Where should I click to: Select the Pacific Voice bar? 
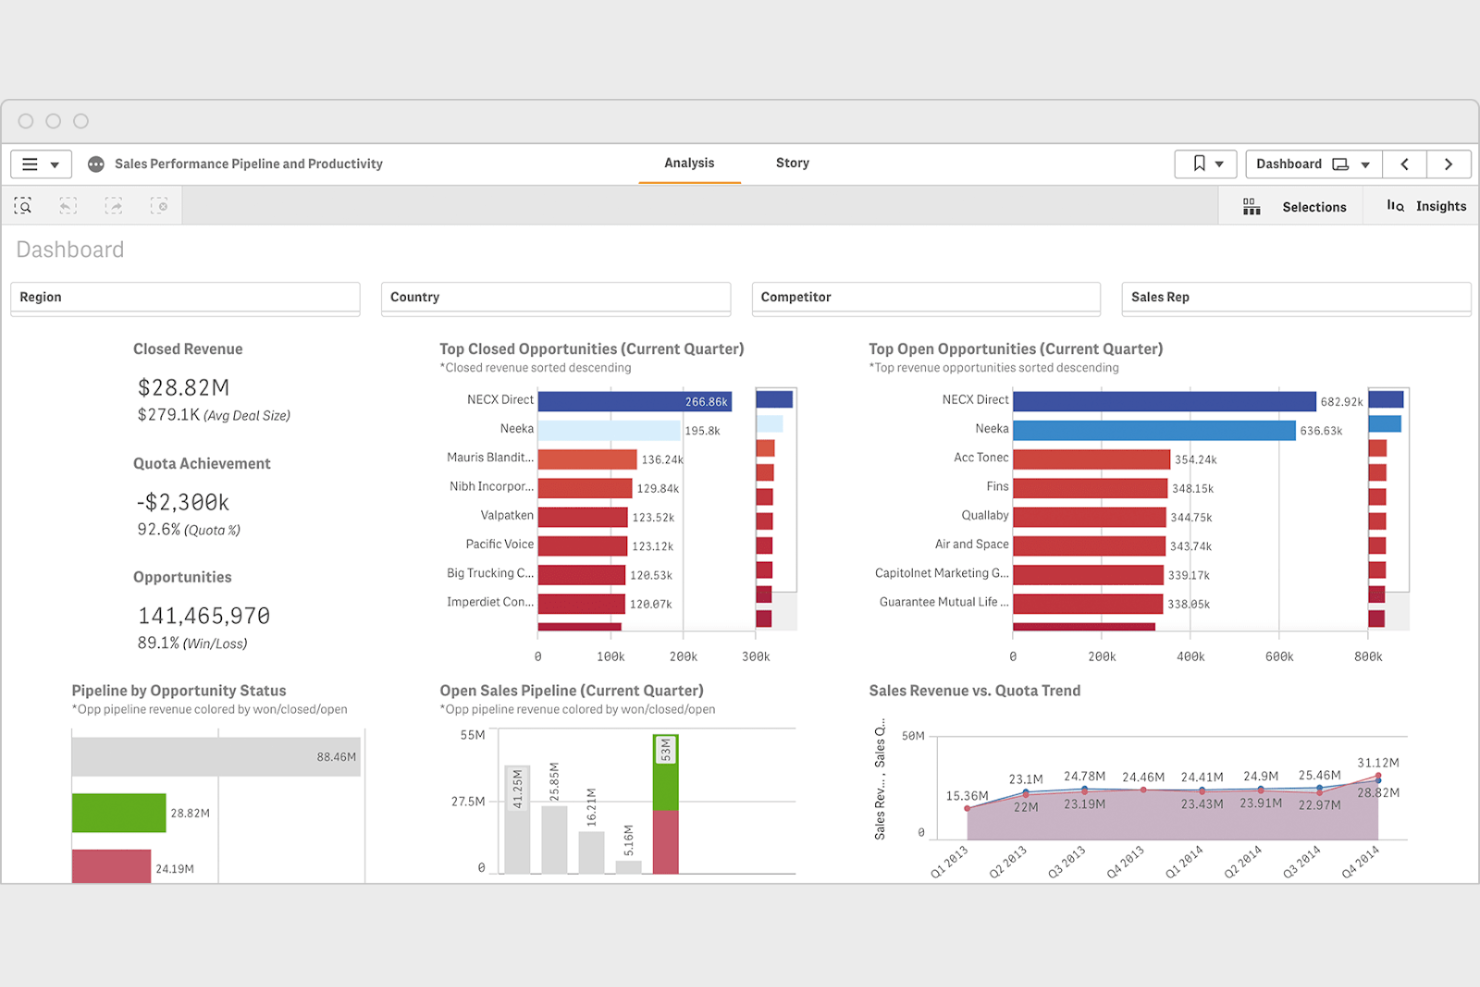pyautogui.click(x=583, y=546)
